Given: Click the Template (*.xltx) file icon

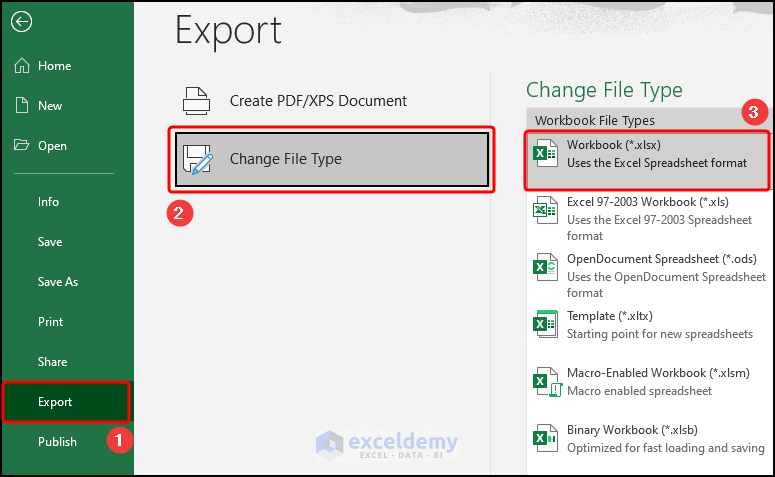Looking at the screenshot, I should (x=545, y=324).
